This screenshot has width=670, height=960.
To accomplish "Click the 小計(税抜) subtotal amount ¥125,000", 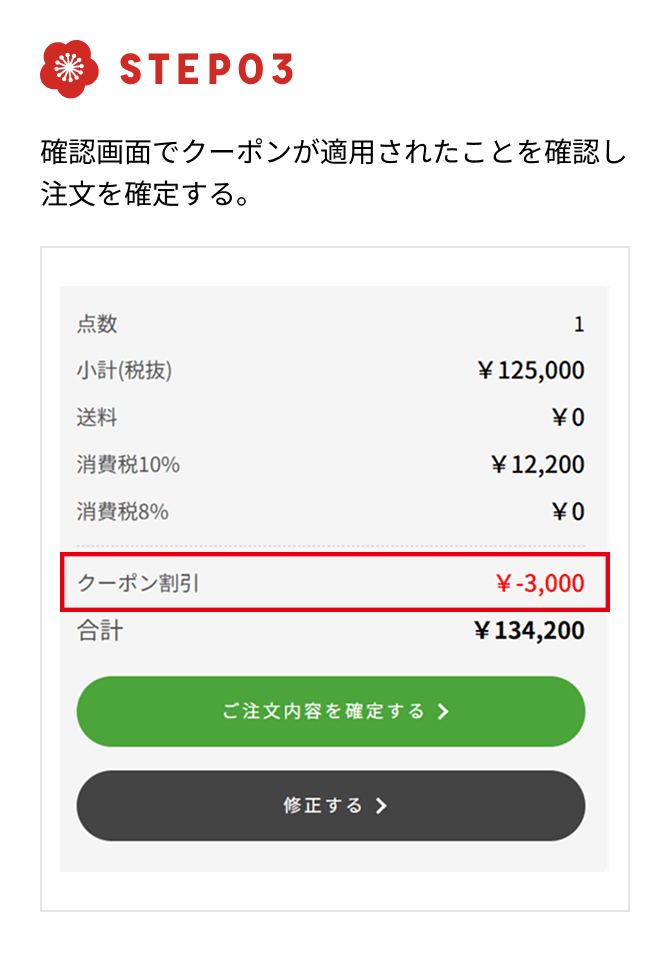I will pyautogui.click(x=530, y=370).
